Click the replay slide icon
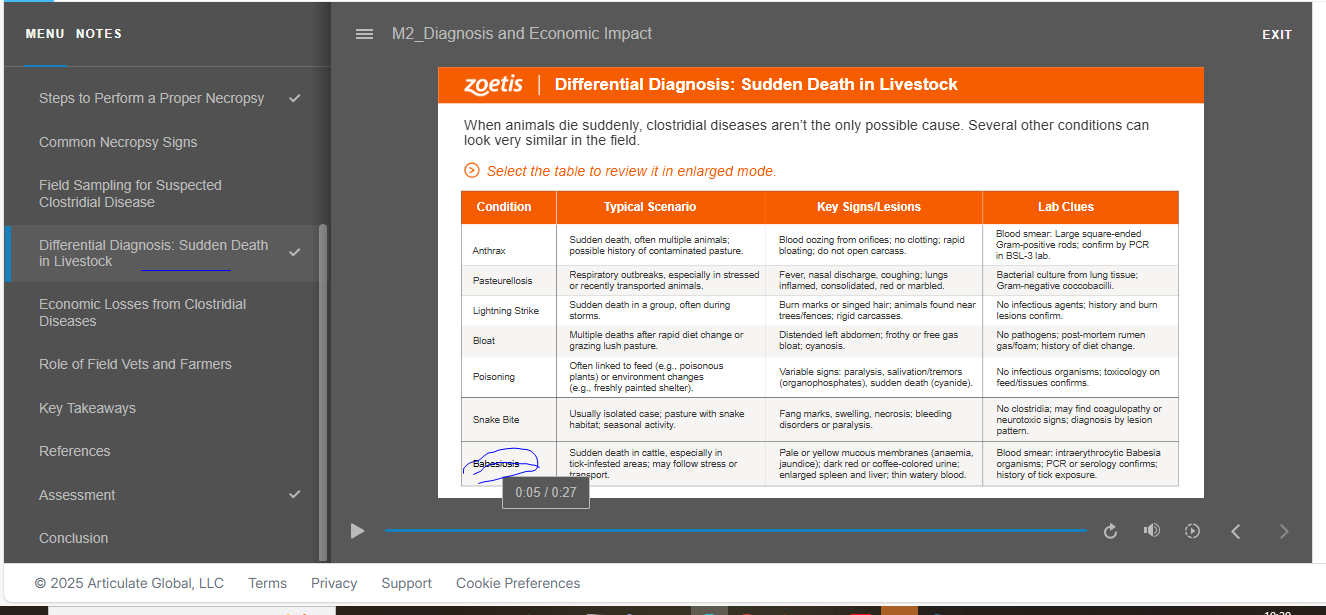 (1110, 532)
